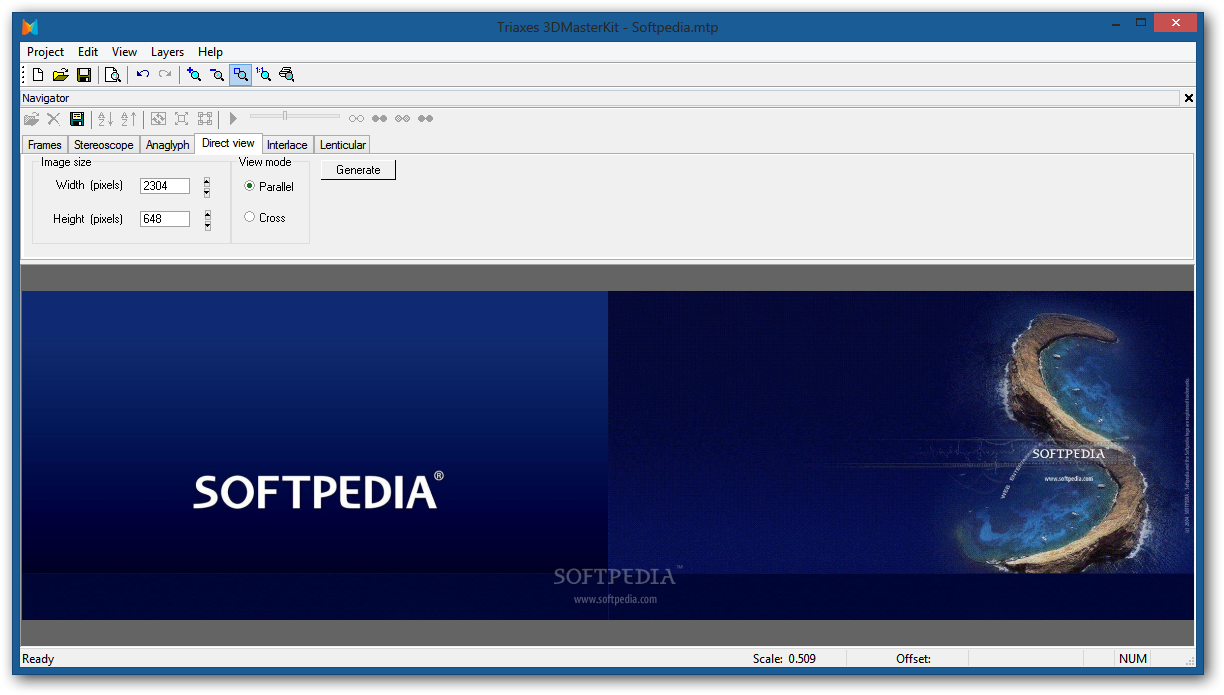Click the double-diamond circles icon
This screenshot has width=1224, height=695.
point(402,119)
